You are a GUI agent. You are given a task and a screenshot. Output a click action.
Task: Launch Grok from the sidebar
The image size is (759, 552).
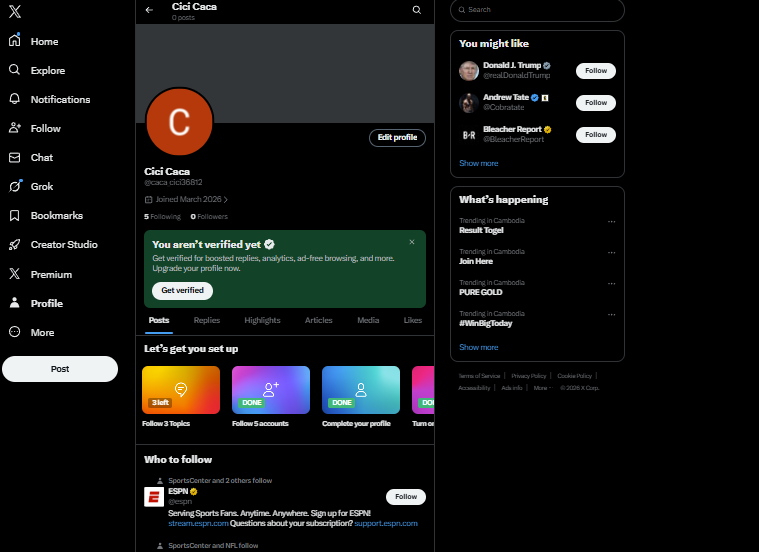click(30, 186)
